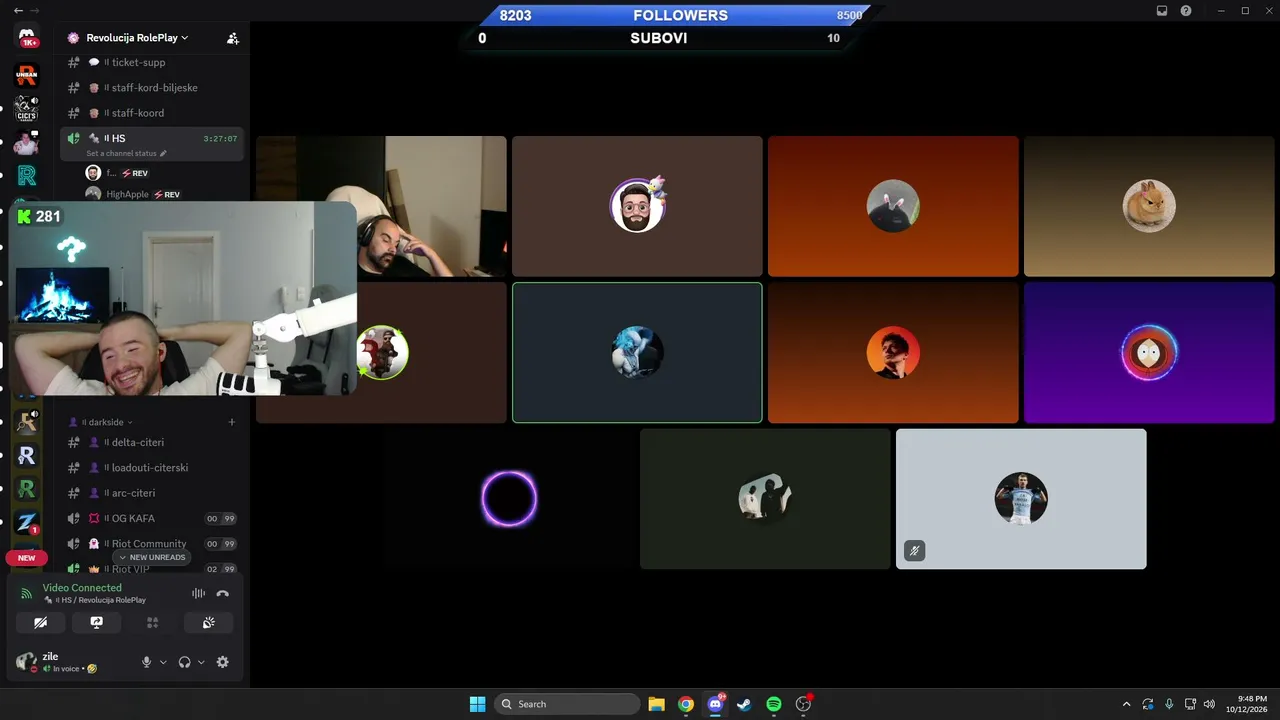Open Steam from taskbar

(x=744, y=704)
